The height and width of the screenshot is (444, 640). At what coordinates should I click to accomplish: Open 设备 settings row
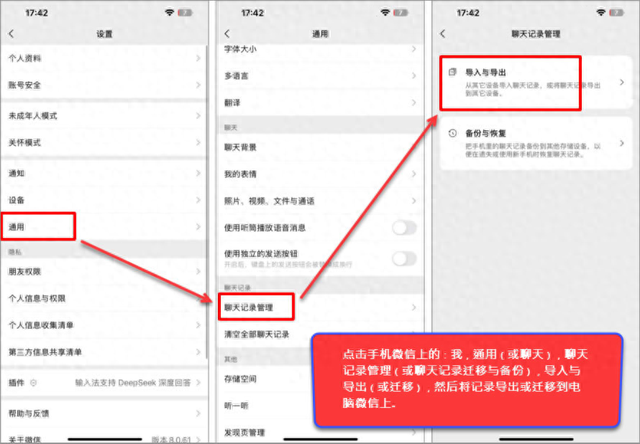[104, 200]
